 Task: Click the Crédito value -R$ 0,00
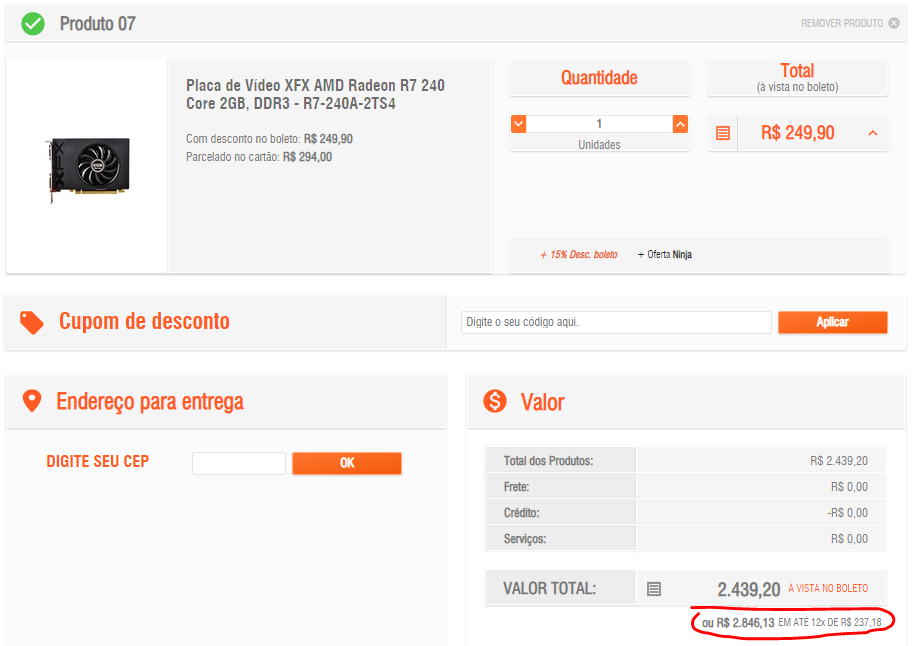click(848, 513)
